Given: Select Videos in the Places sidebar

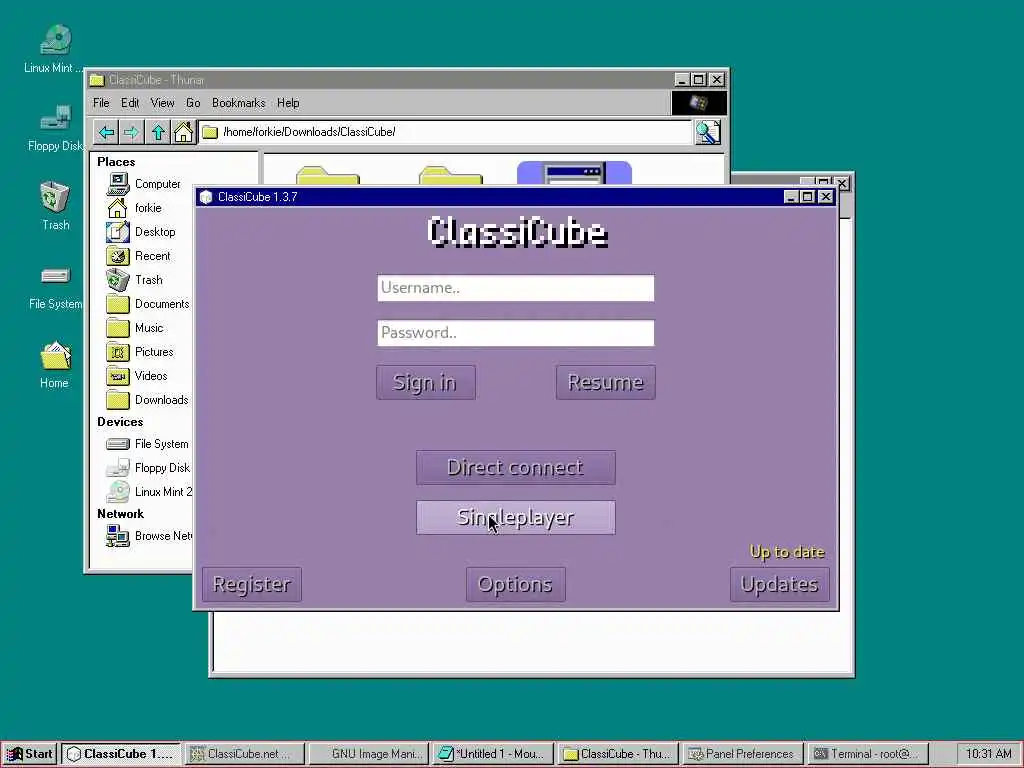Looking at the screenshot, I should [x=136, y=376].
